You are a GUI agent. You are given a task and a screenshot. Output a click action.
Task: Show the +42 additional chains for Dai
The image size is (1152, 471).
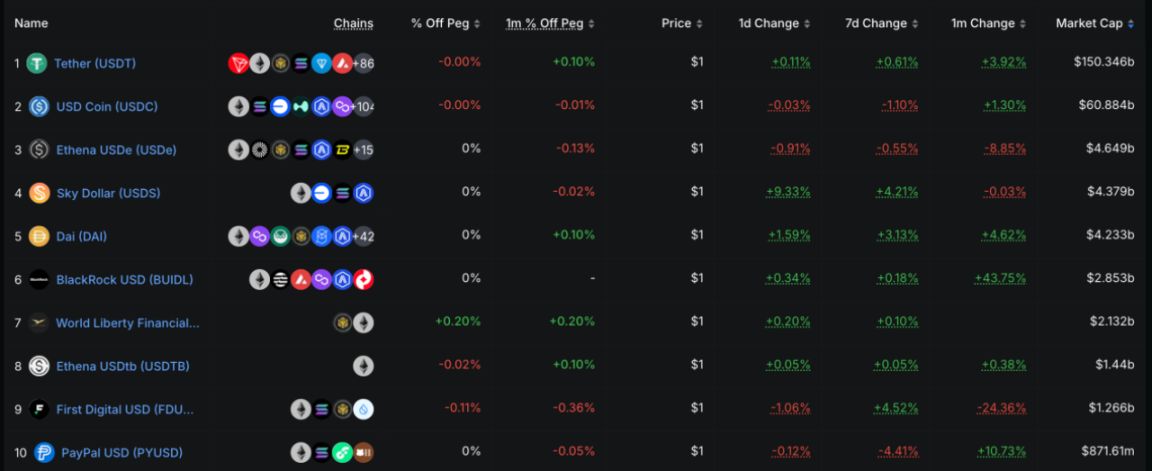[363, 236]
